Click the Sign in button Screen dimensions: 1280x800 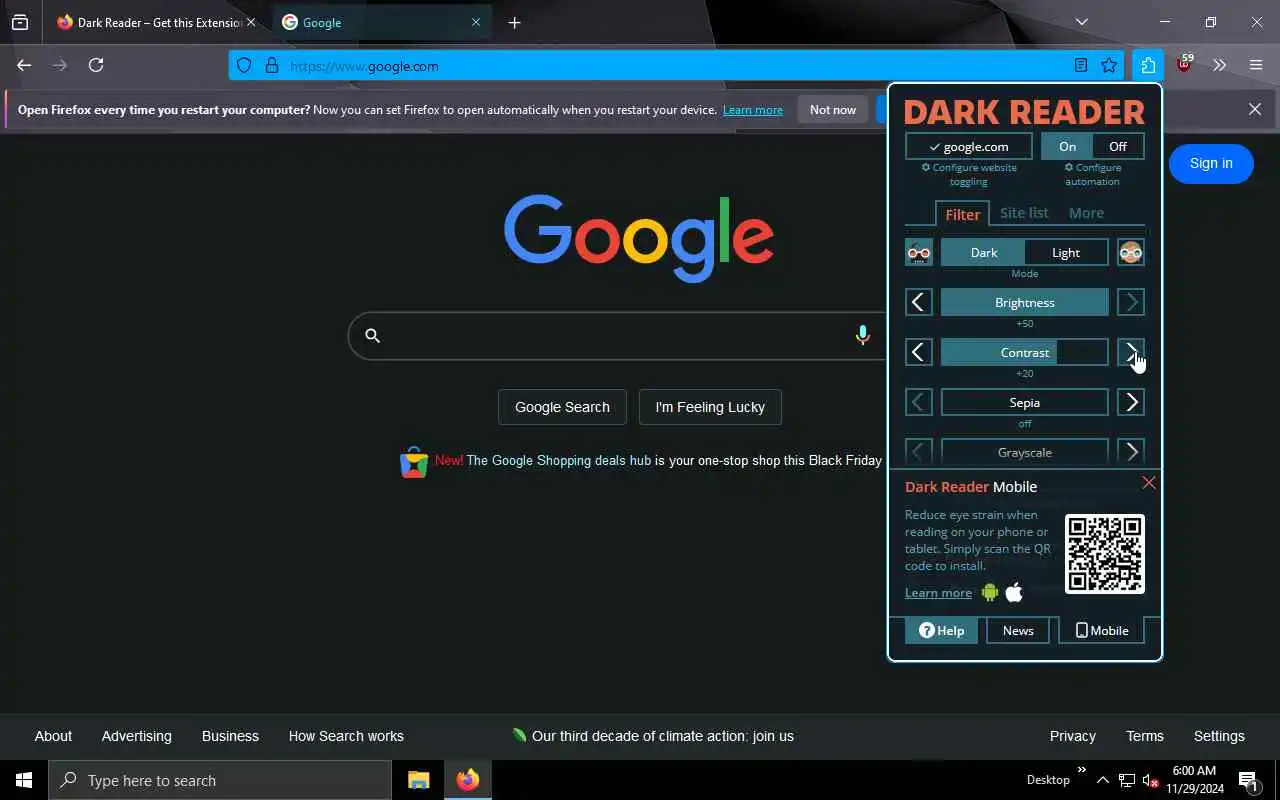1211,163
